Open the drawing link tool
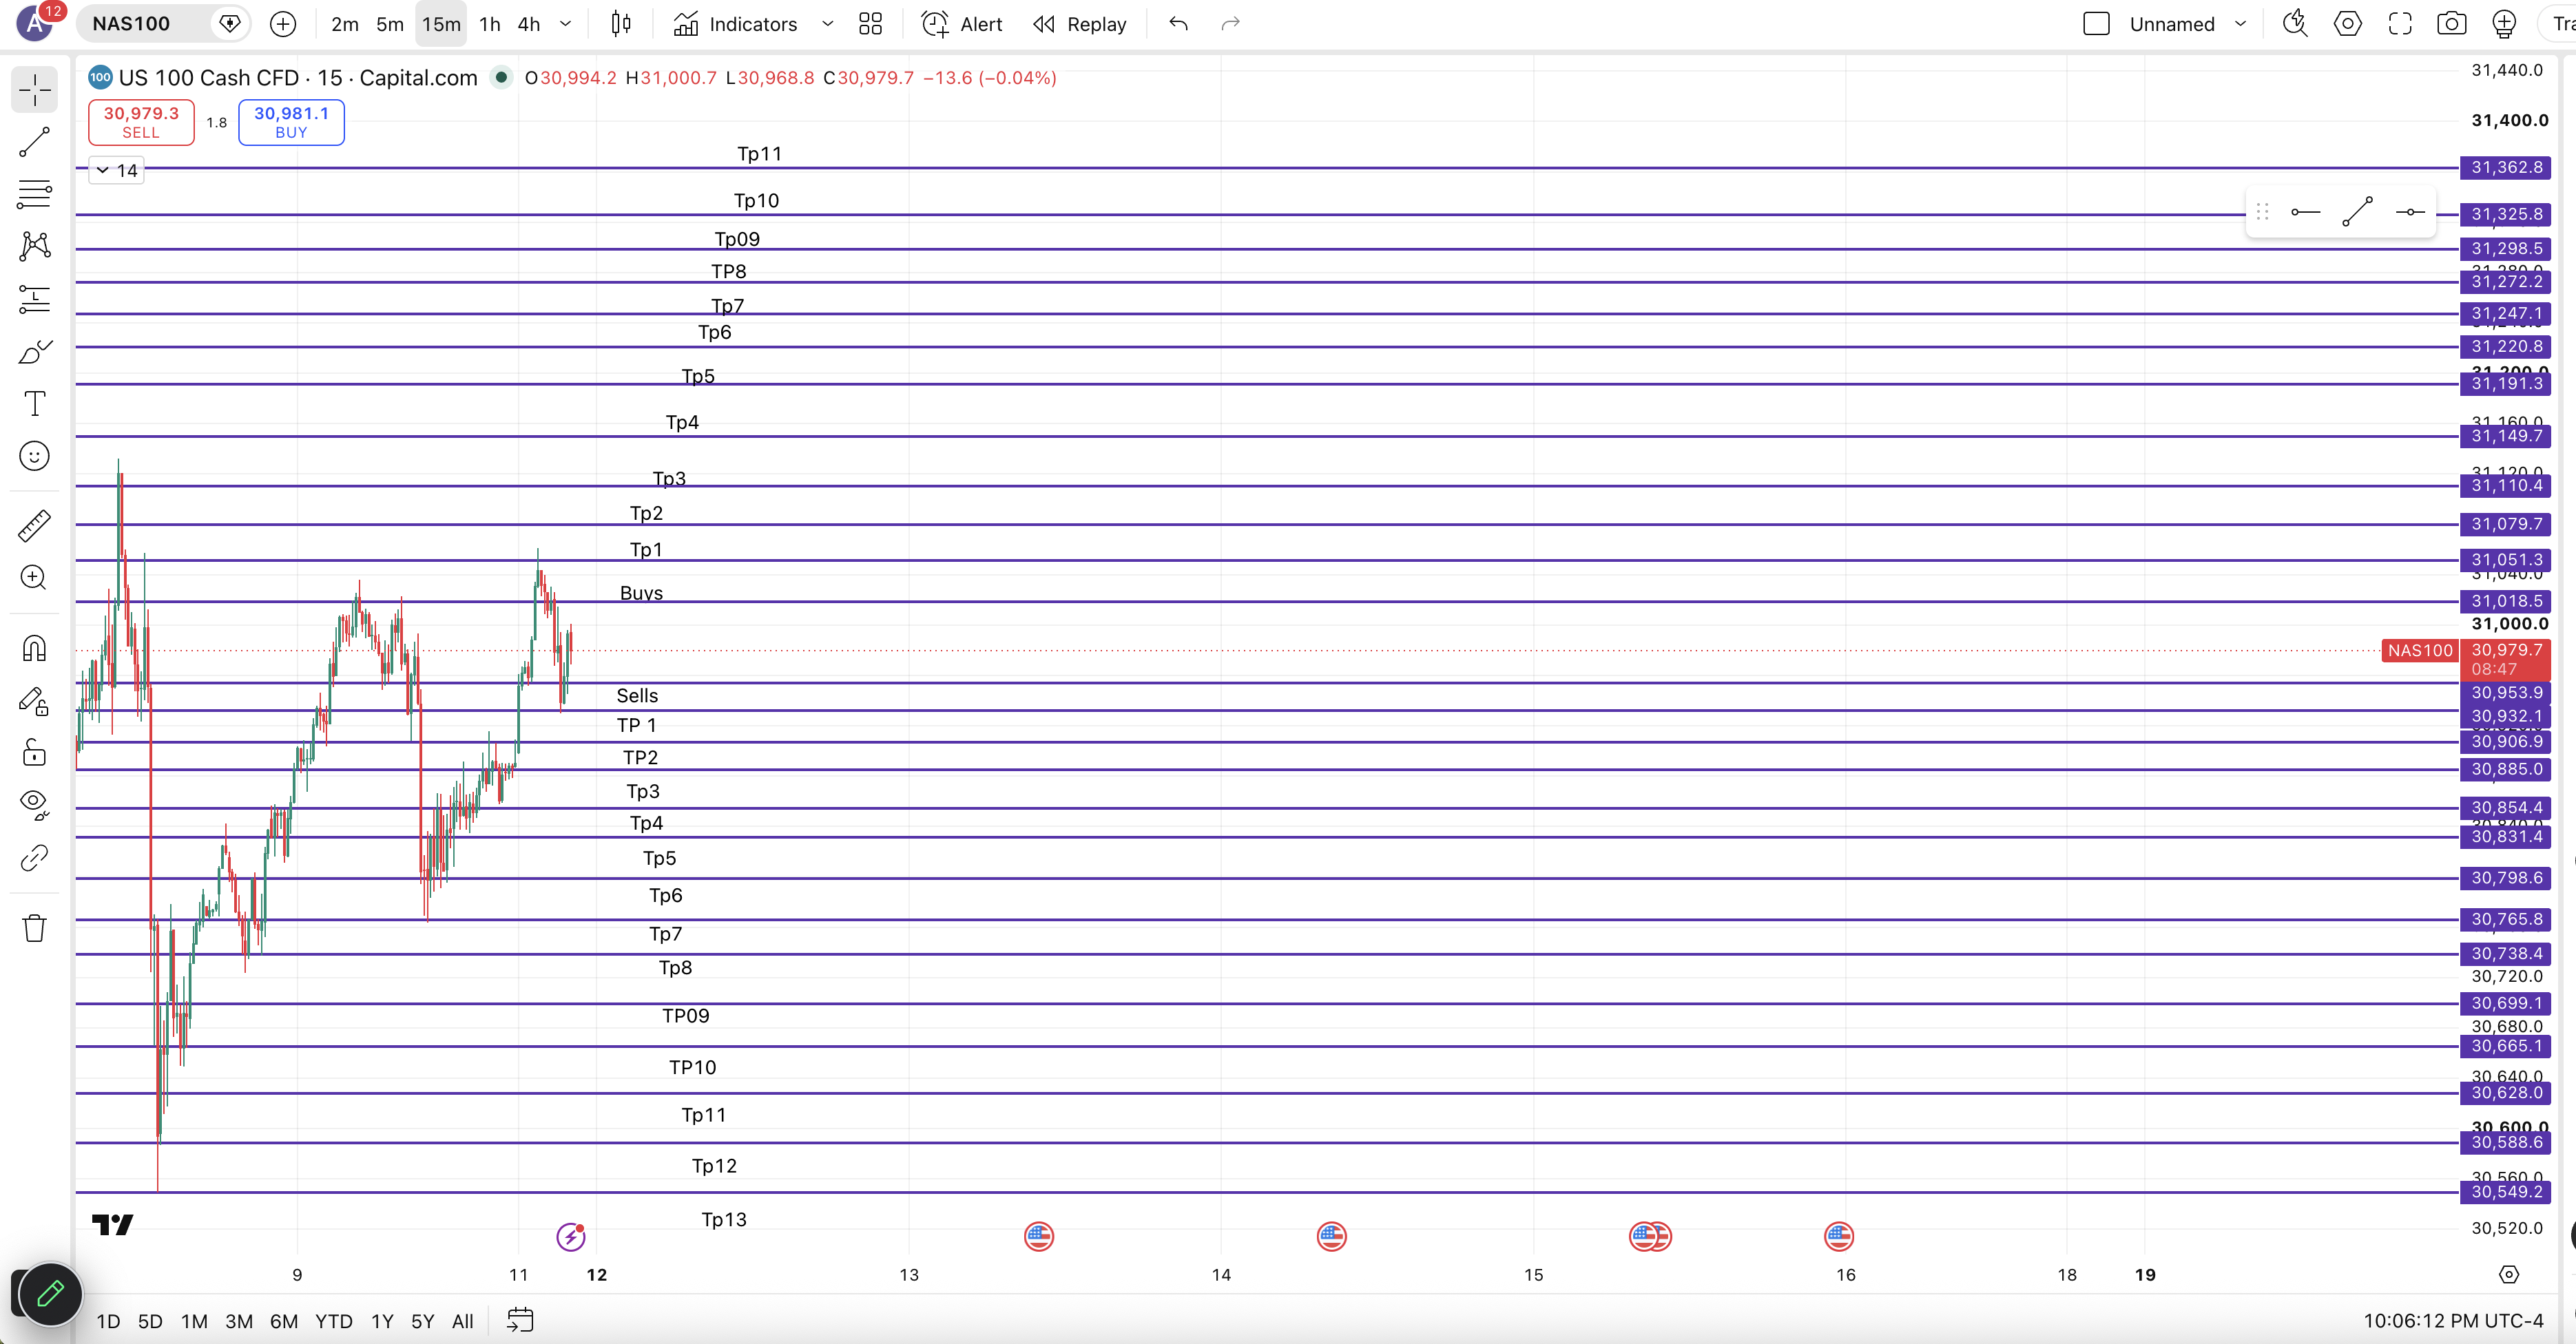 [x=34, y=858]
